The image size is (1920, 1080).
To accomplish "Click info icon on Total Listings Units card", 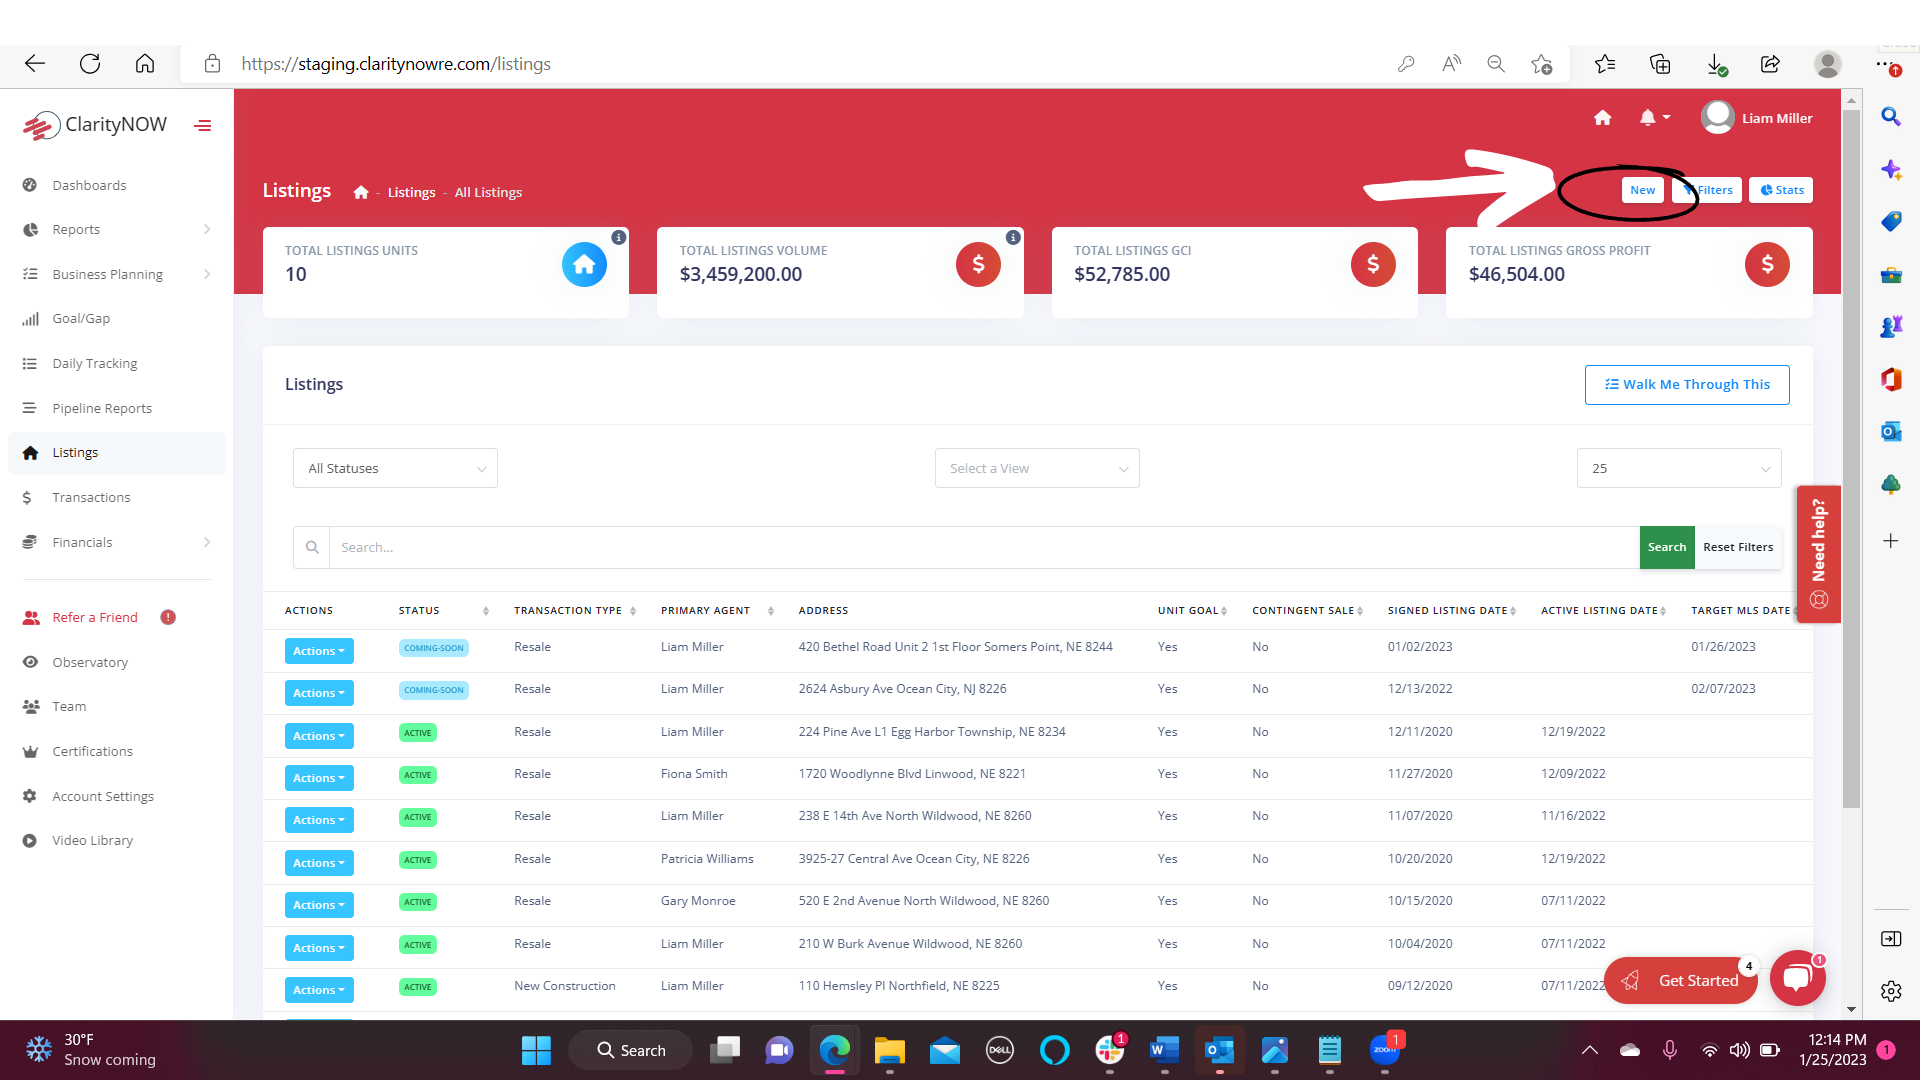I will click(619, 238).
